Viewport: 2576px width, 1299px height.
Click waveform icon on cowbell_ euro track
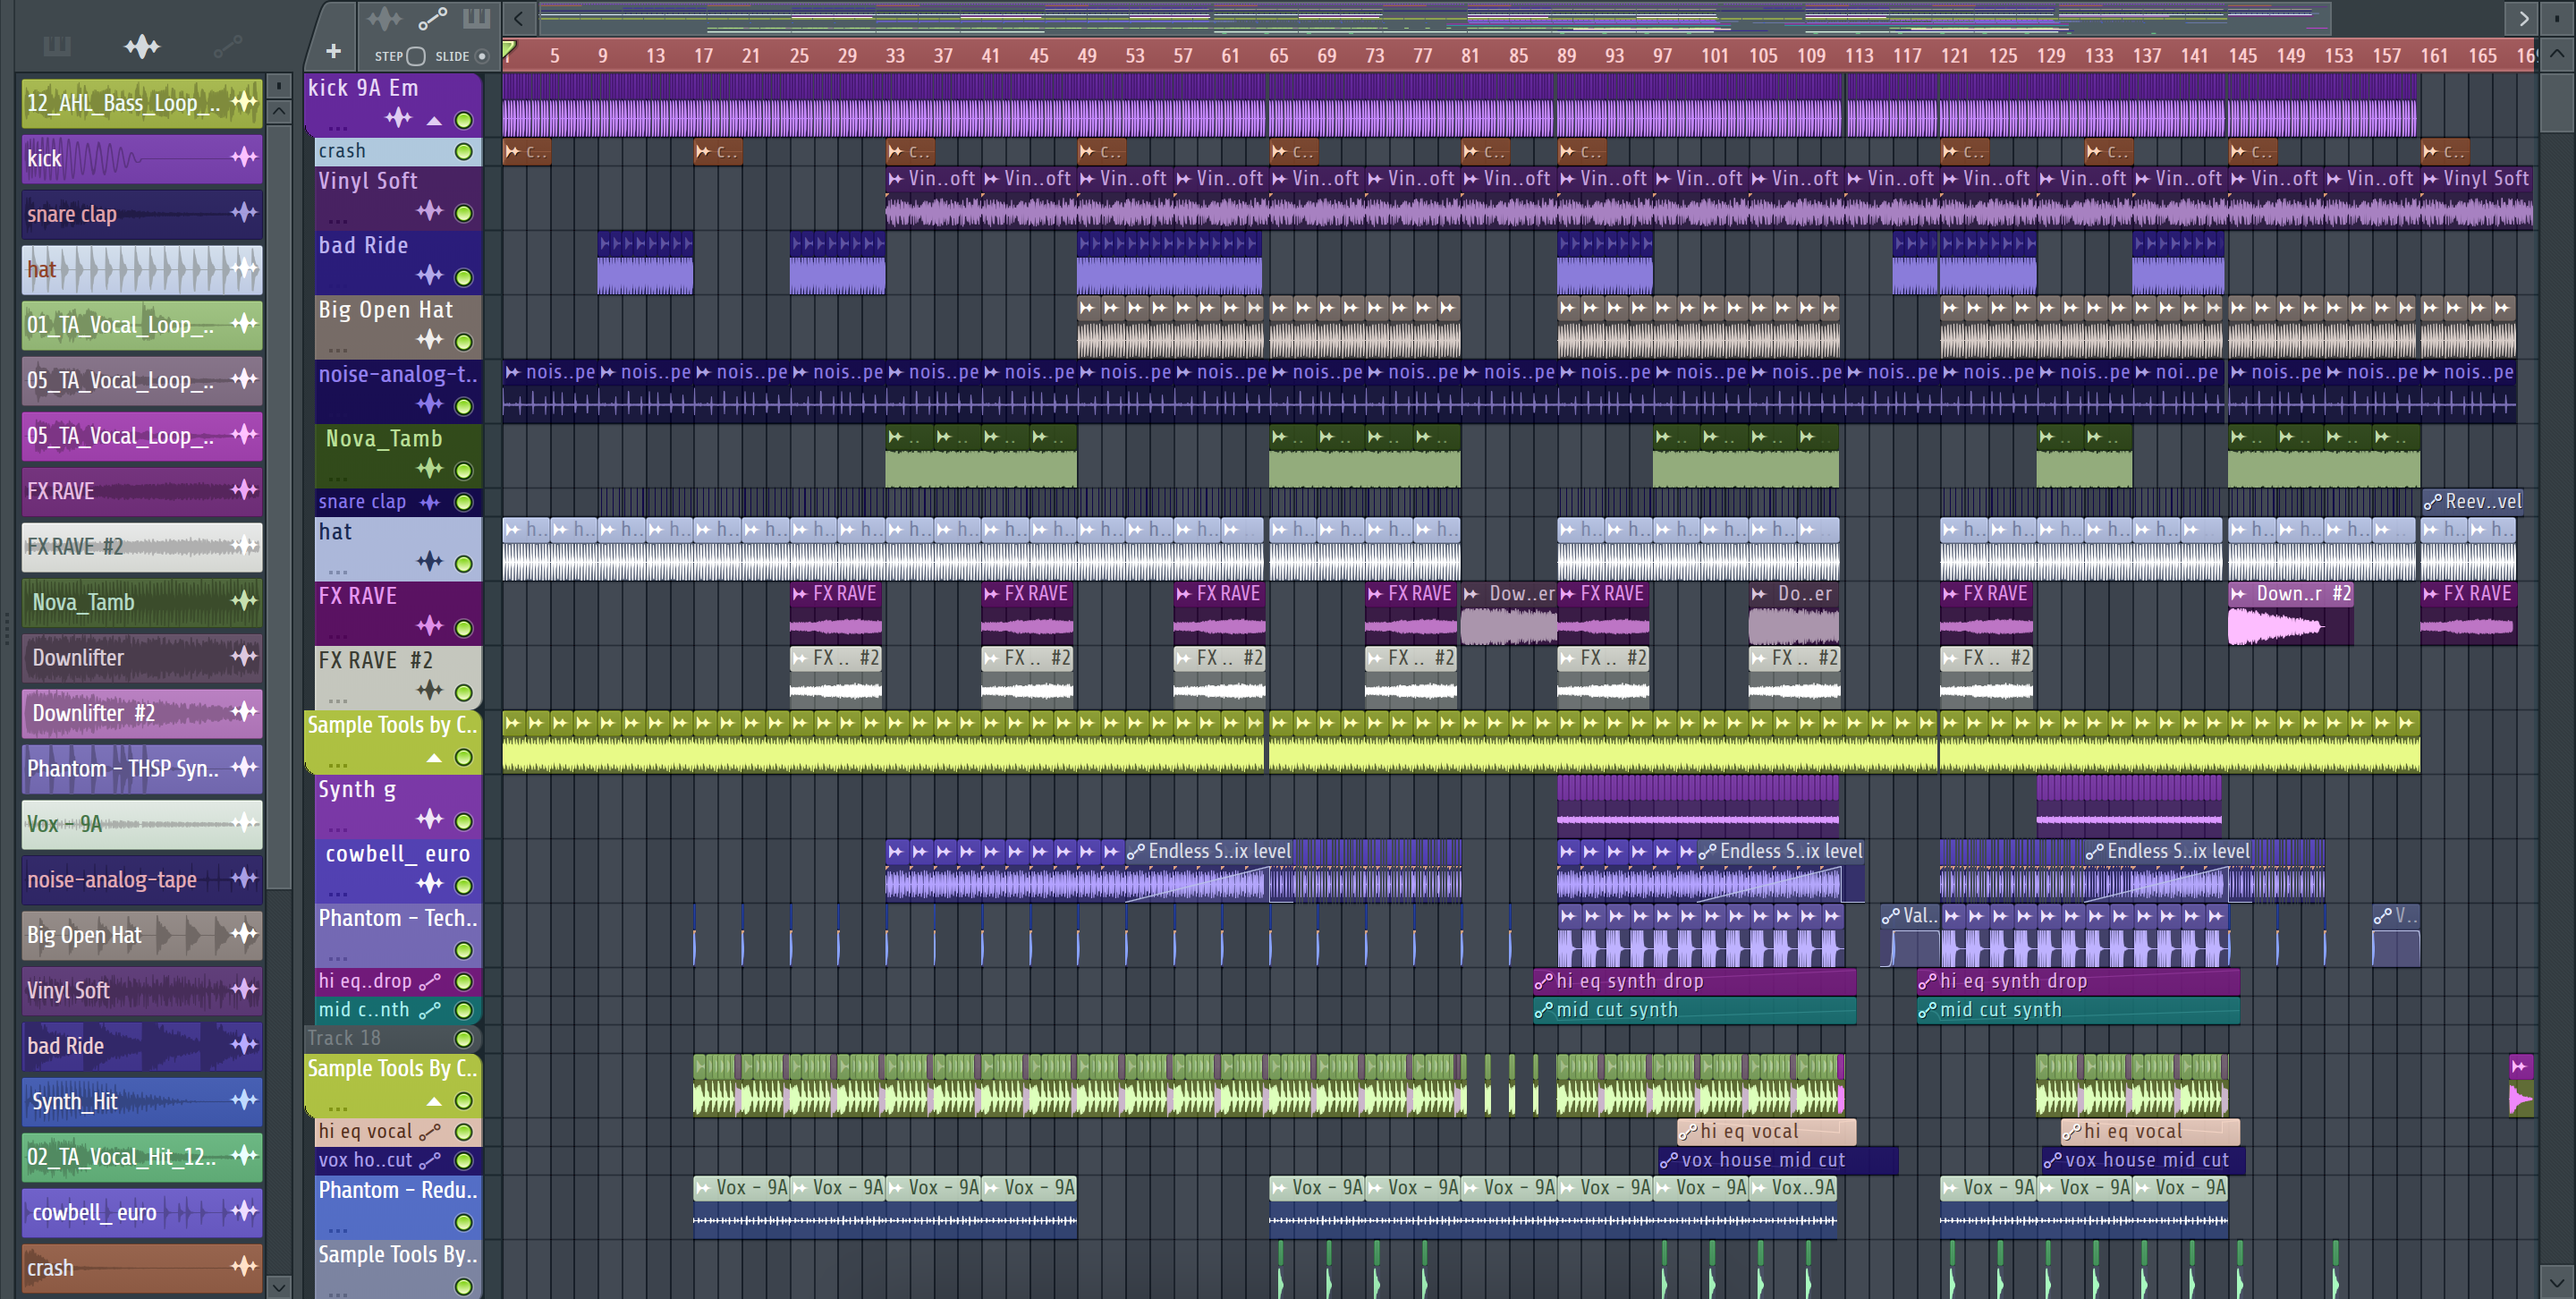[430, 883]
